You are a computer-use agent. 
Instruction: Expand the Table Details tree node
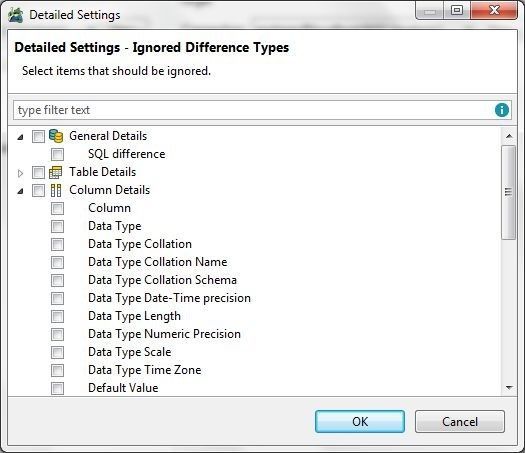[x=20, y=173]
